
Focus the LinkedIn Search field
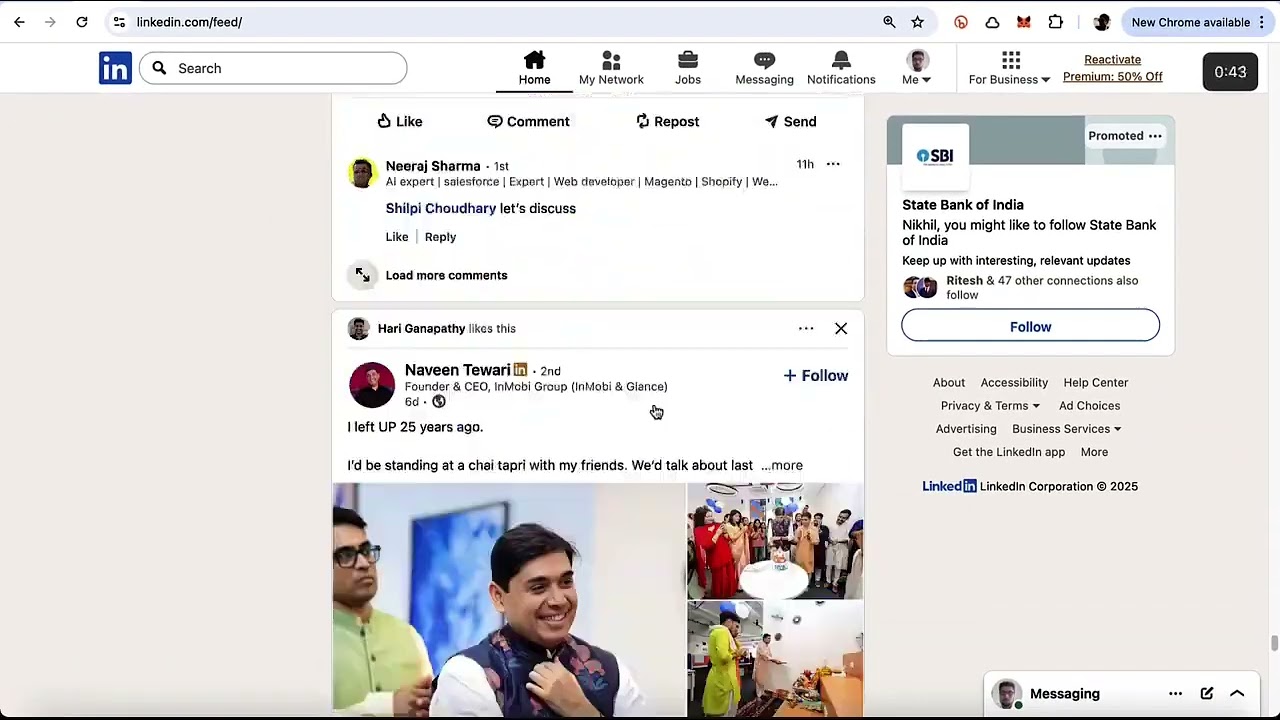tap(273, 68)
